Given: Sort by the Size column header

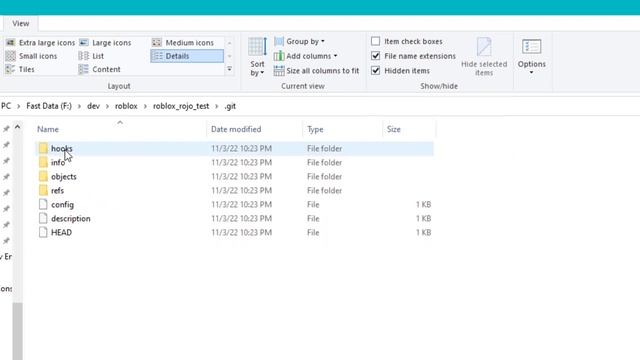Looking at the screenshot, I should pyautogui.click(x=393, y=129).
